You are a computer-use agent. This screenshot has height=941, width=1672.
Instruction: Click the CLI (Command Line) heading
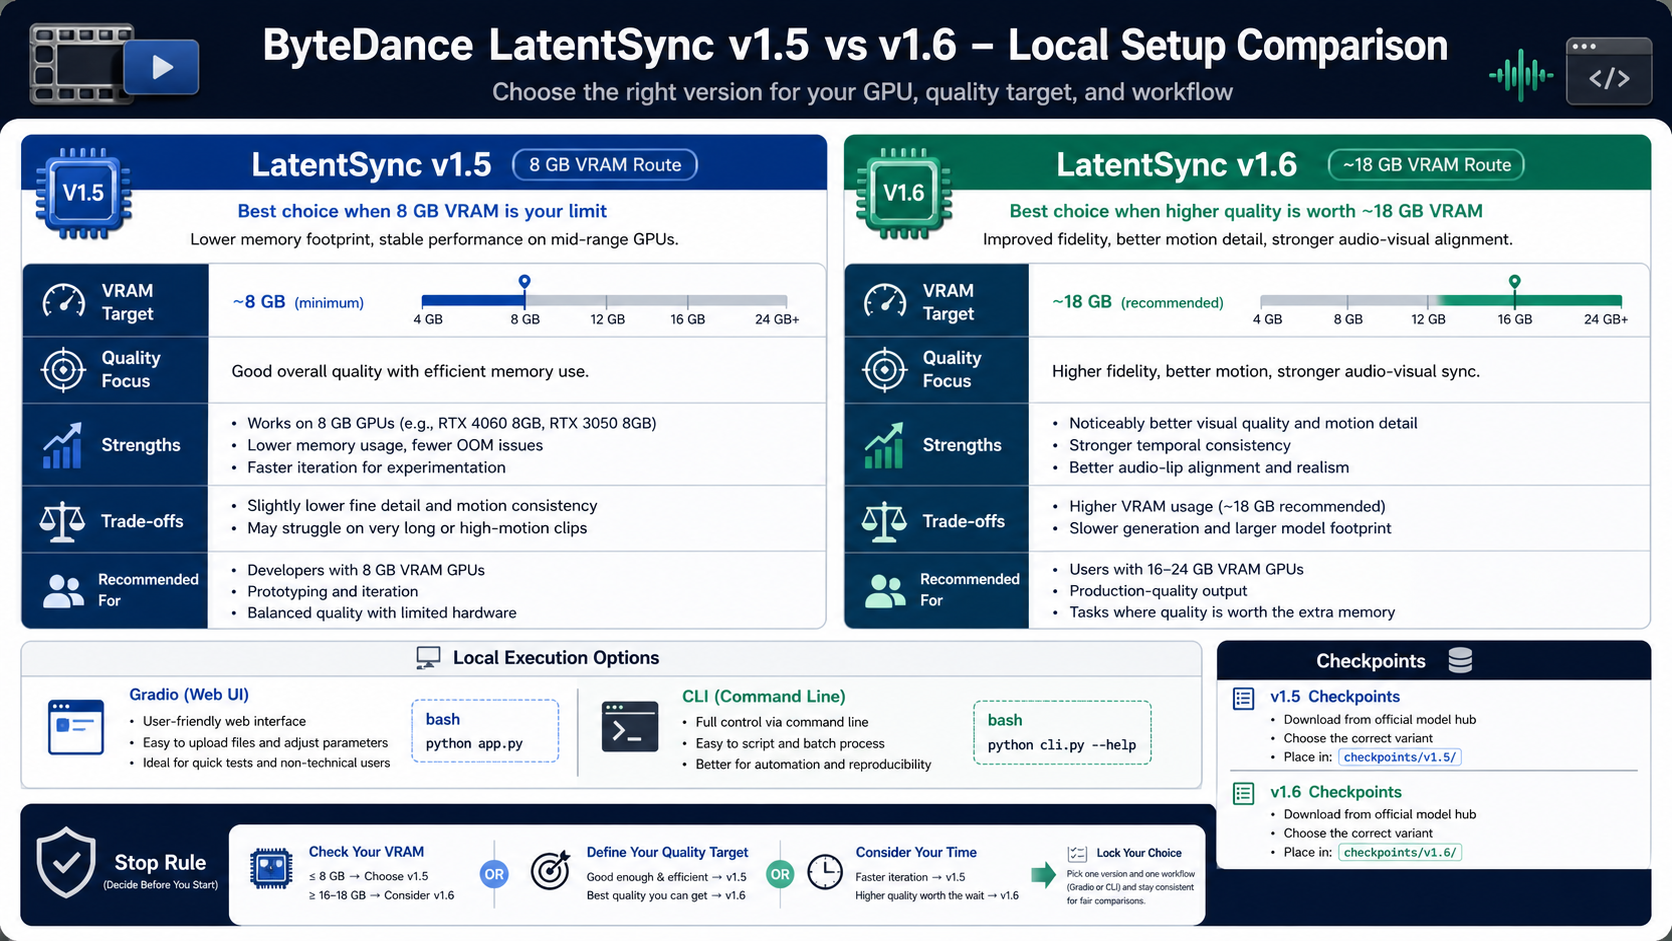(763, 696)
